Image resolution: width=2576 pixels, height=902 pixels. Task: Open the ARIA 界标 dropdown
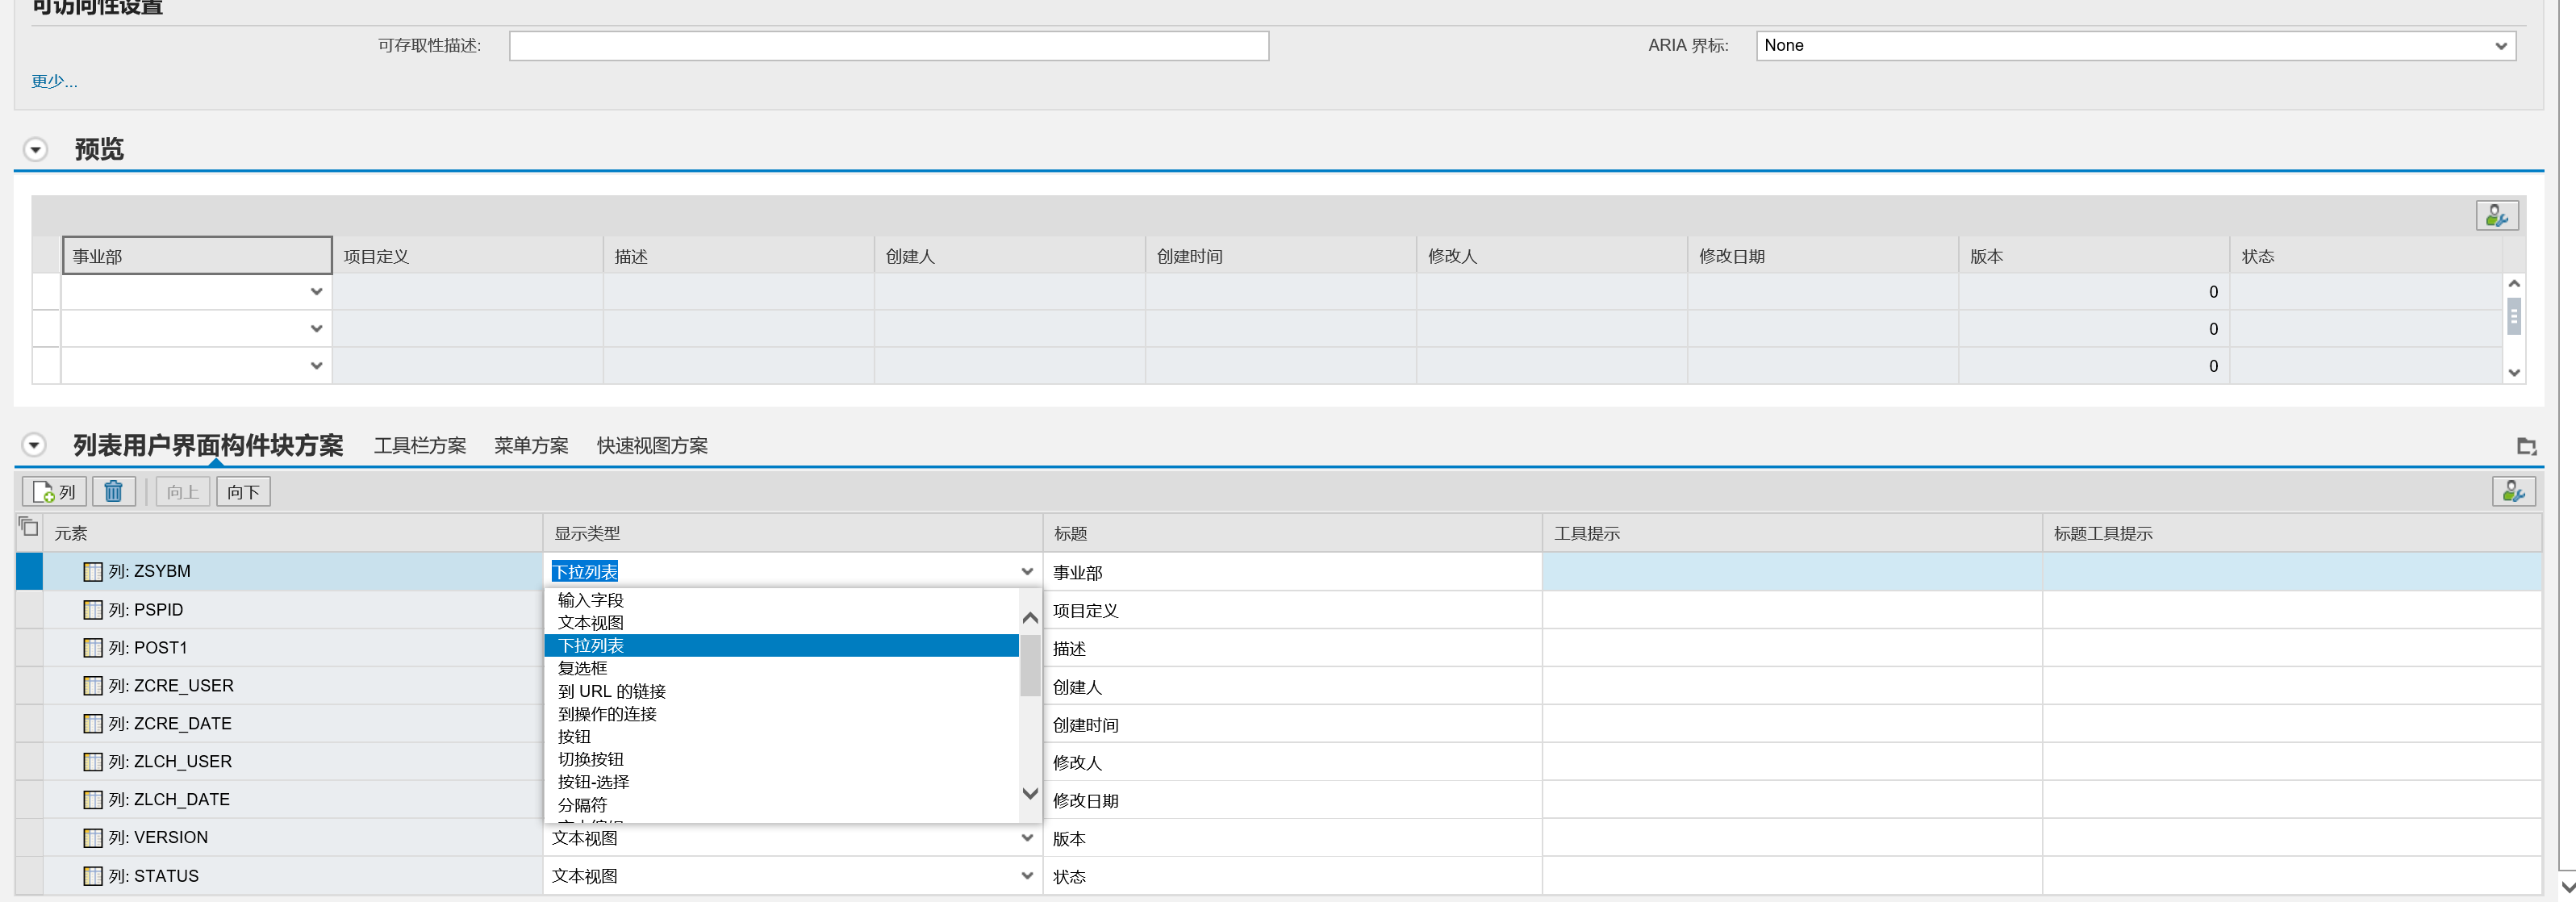click(x=2500, y=46)
